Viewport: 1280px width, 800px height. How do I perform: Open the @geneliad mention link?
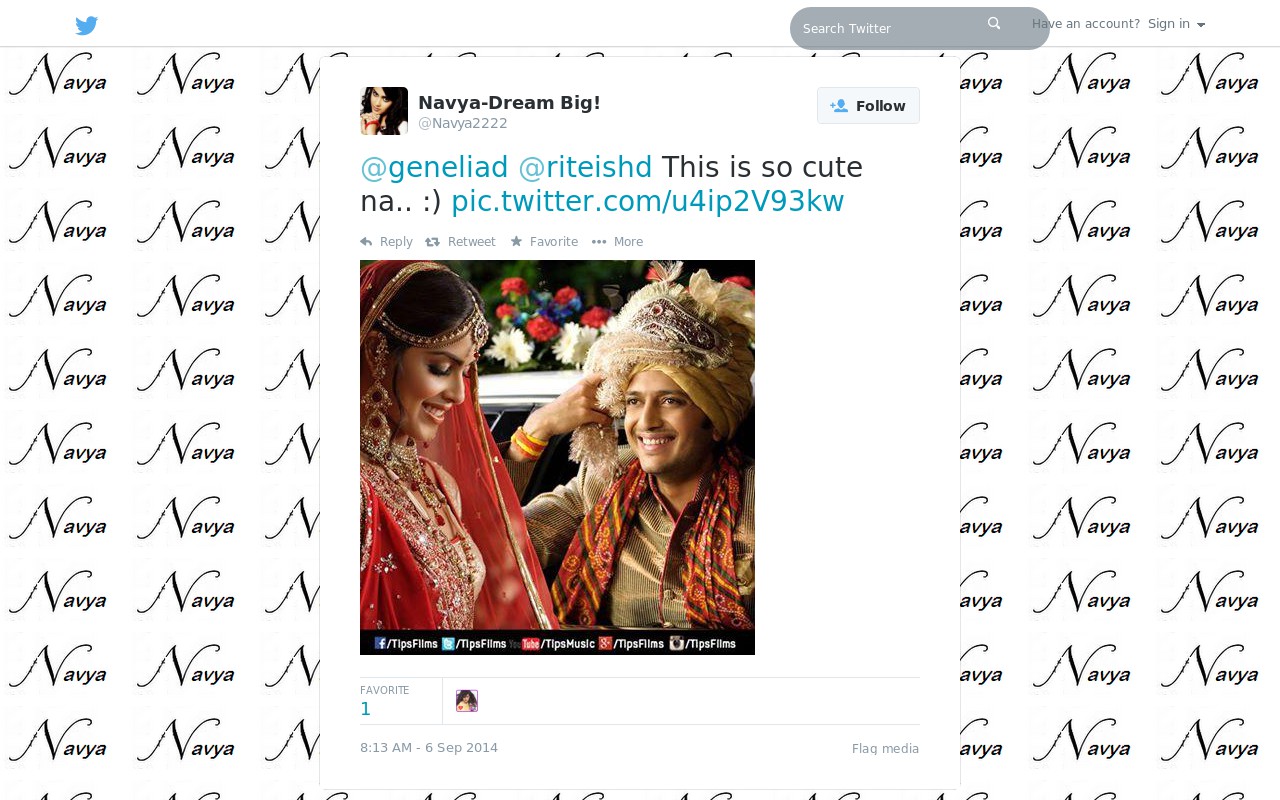(x=434, y=167)
